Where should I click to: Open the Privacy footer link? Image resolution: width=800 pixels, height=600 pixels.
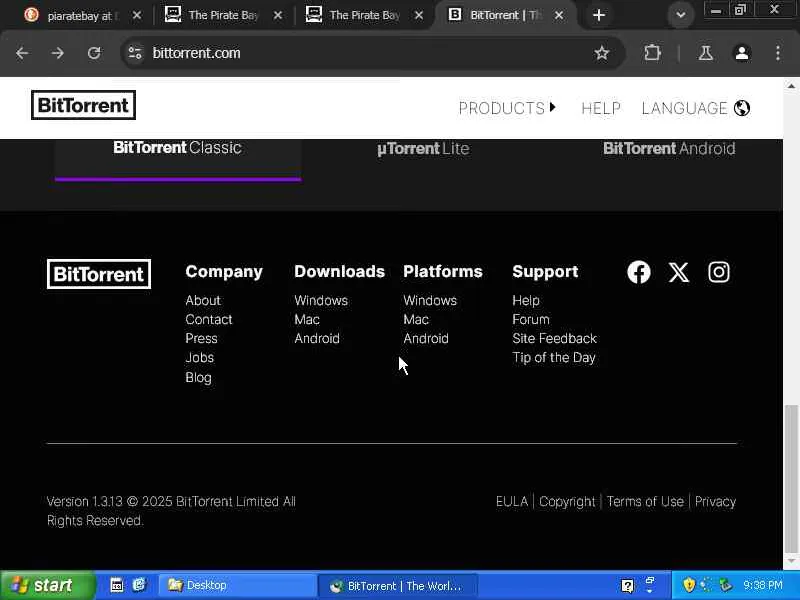coord(715,502)
